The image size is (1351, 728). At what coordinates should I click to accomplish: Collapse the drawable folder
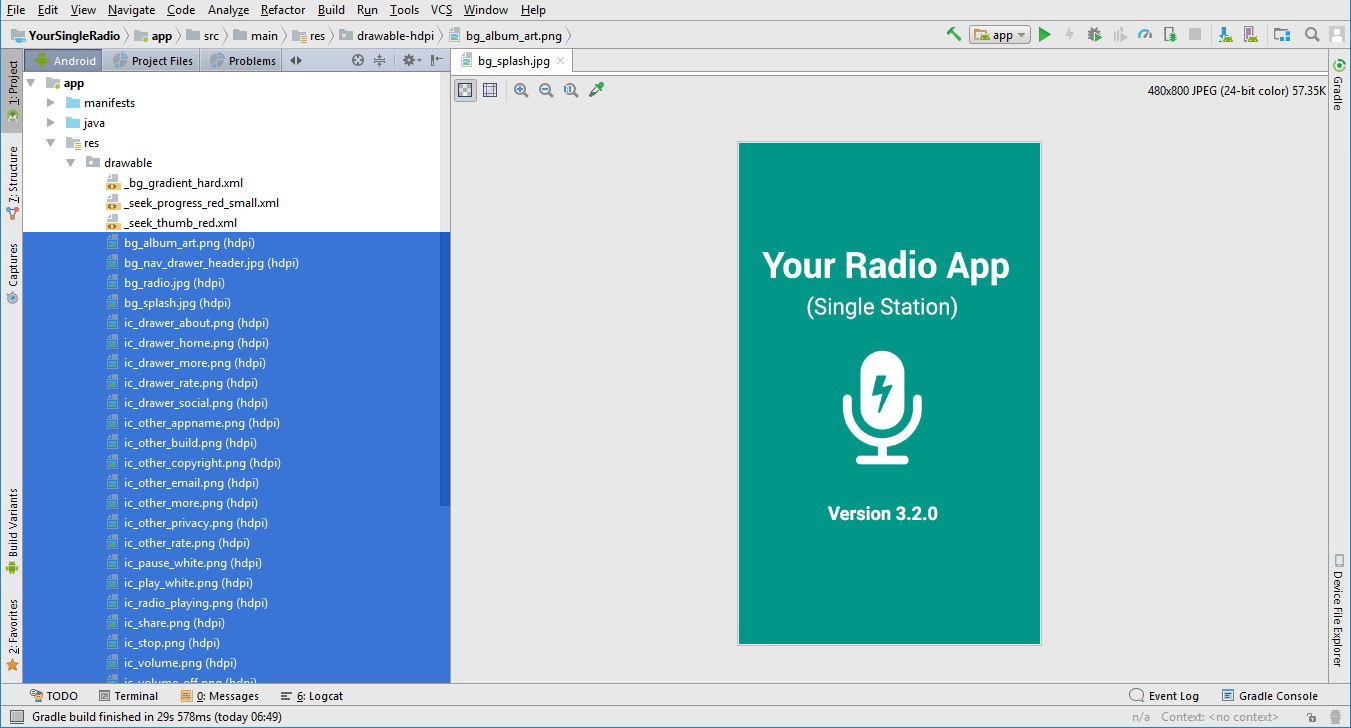pos(71,163)
